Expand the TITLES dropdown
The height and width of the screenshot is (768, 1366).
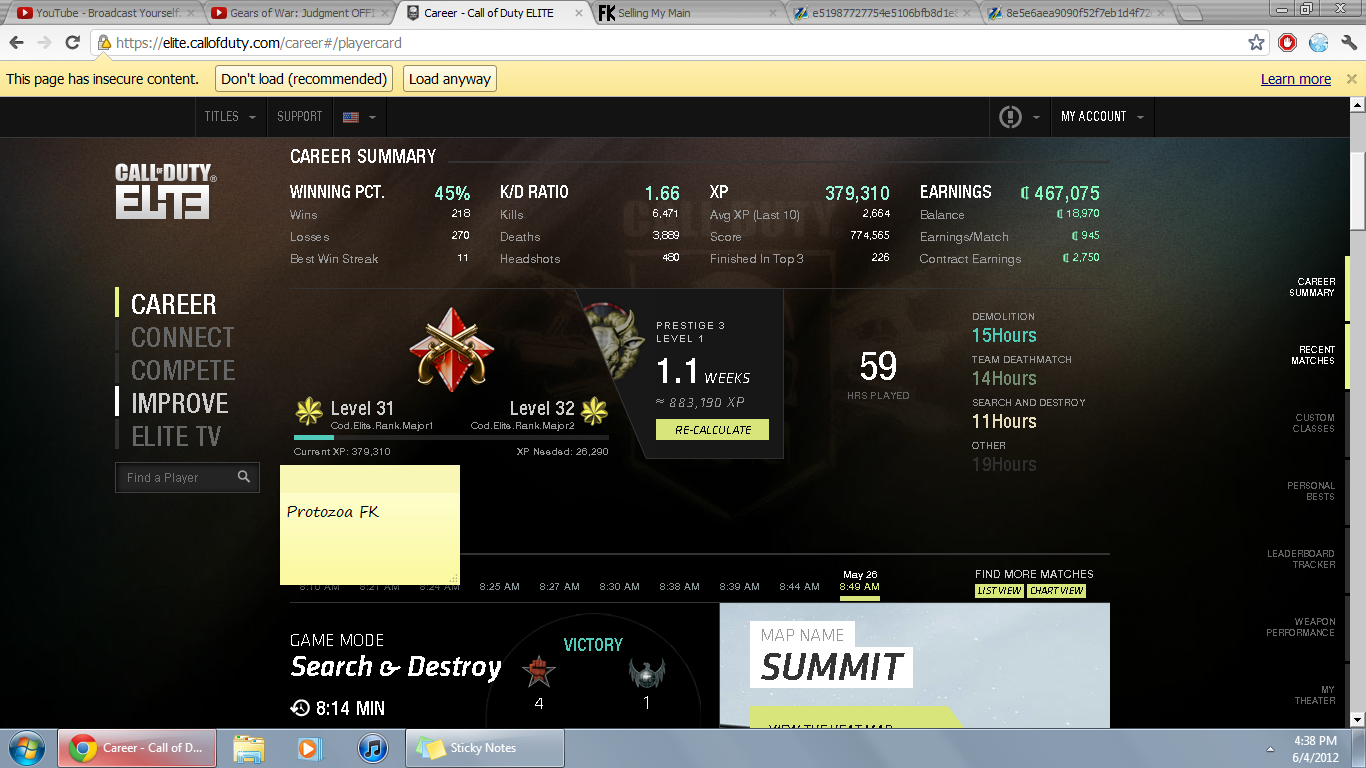230,117
